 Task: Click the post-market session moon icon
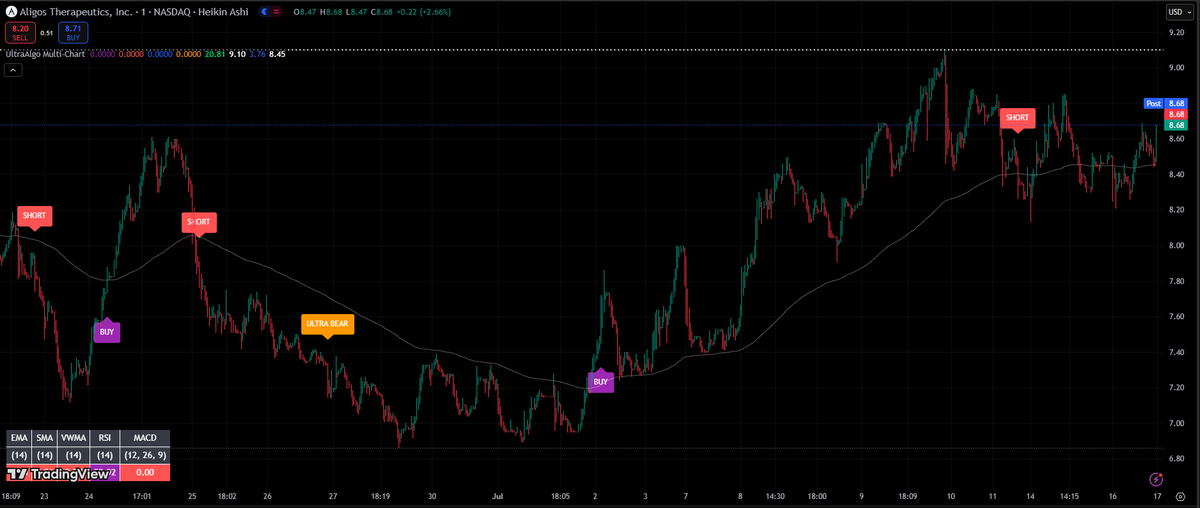(263, 12)
